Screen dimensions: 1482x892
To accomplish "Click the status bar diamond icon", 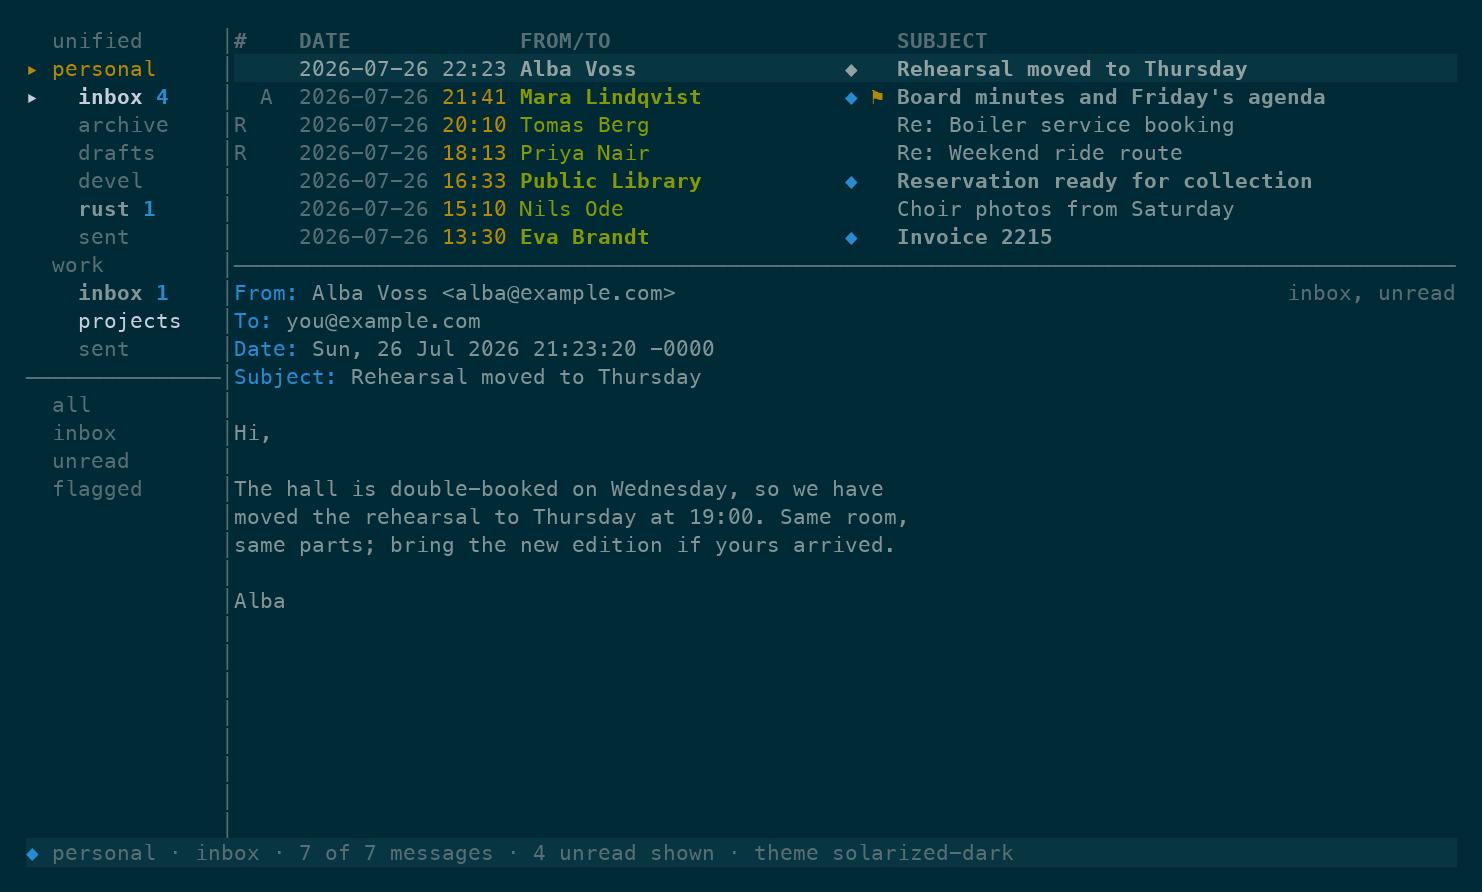I will tap(32, 853).
